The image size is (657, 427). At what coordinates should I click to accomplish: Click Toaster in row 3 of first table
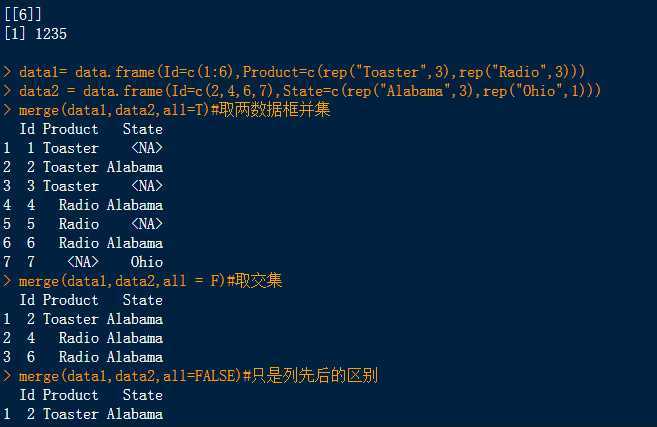(x=70, y=186)
